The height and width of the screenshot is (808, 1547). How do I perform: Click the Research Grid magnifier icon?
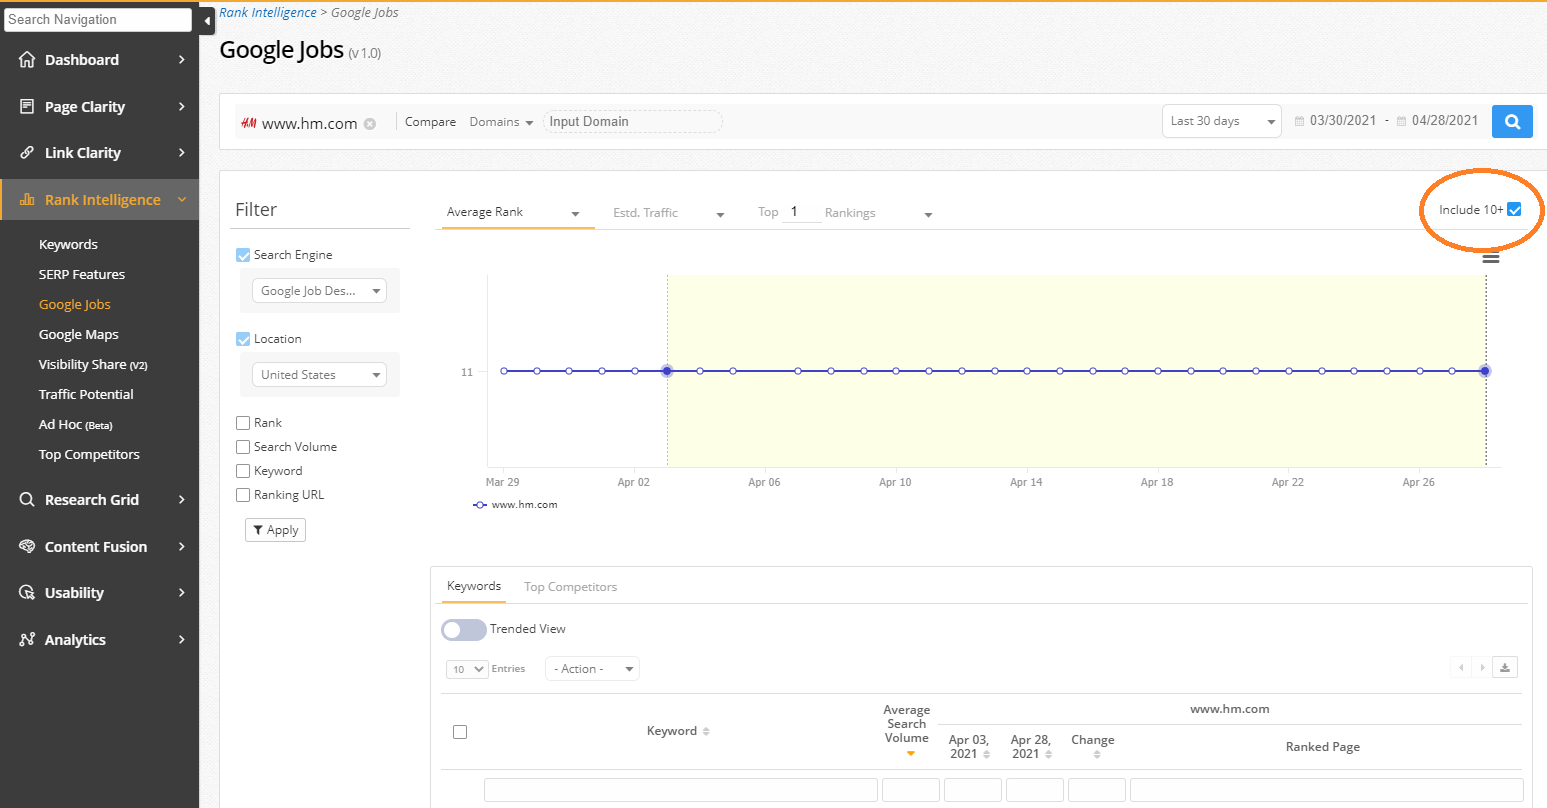(x=27, y=500)
